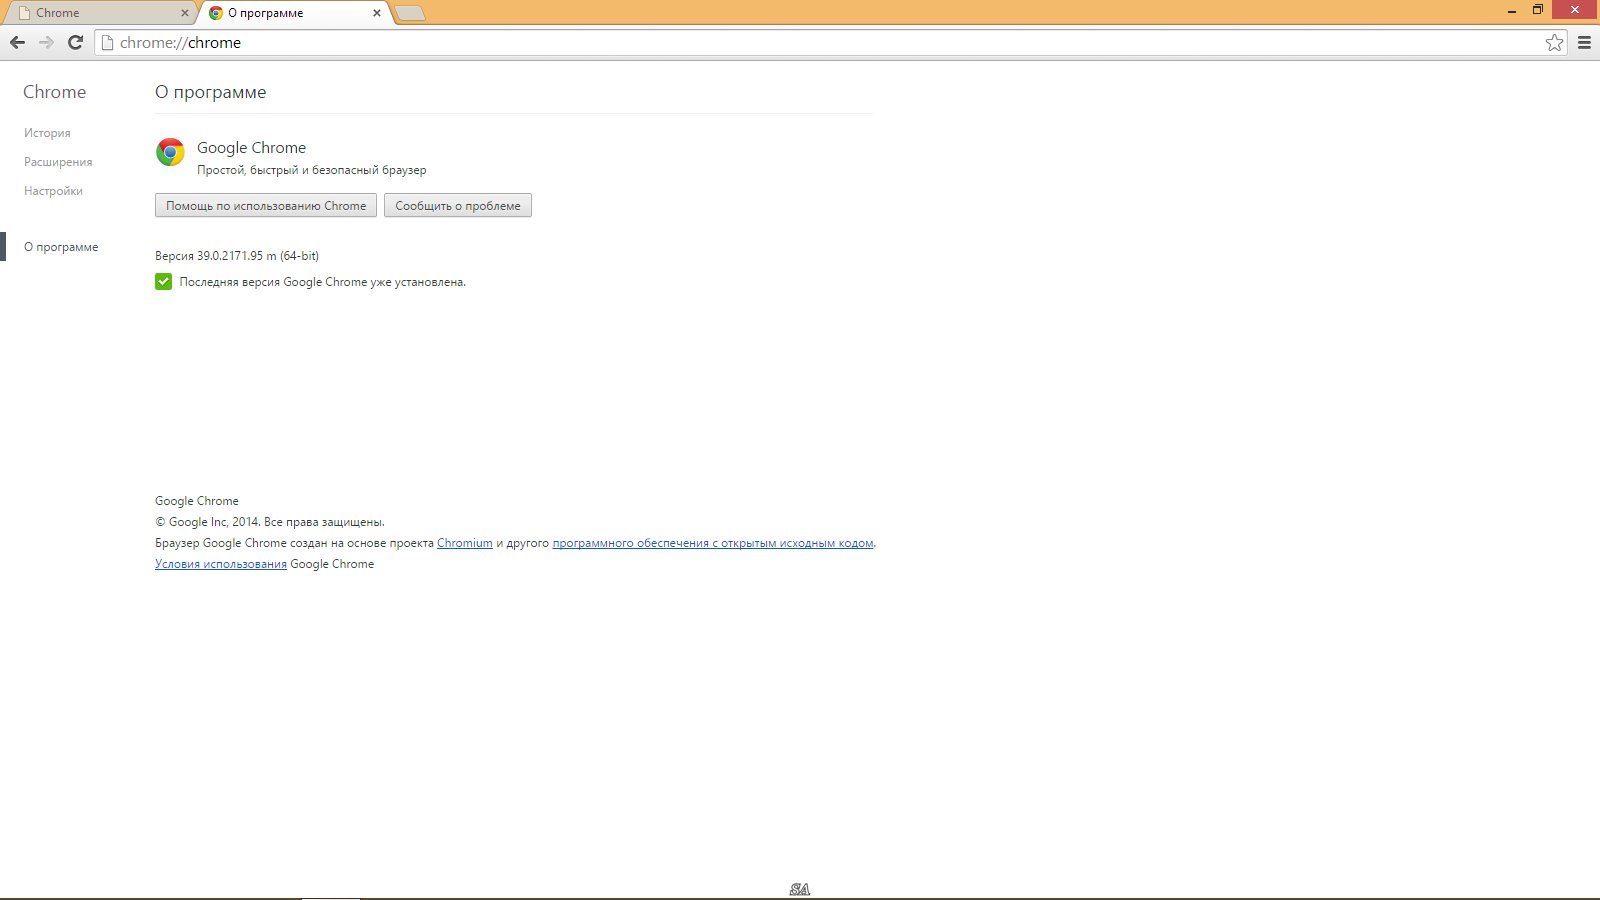This screenshot has height=900, width=1600.
Task: Click the 'О программе' page heading
Action: pos(211,92)
